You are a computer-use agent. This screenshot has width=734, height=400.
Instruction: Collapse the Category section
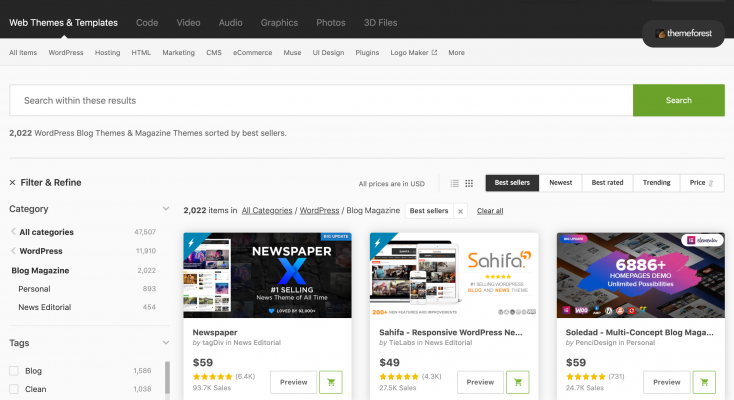pos(166,209)
